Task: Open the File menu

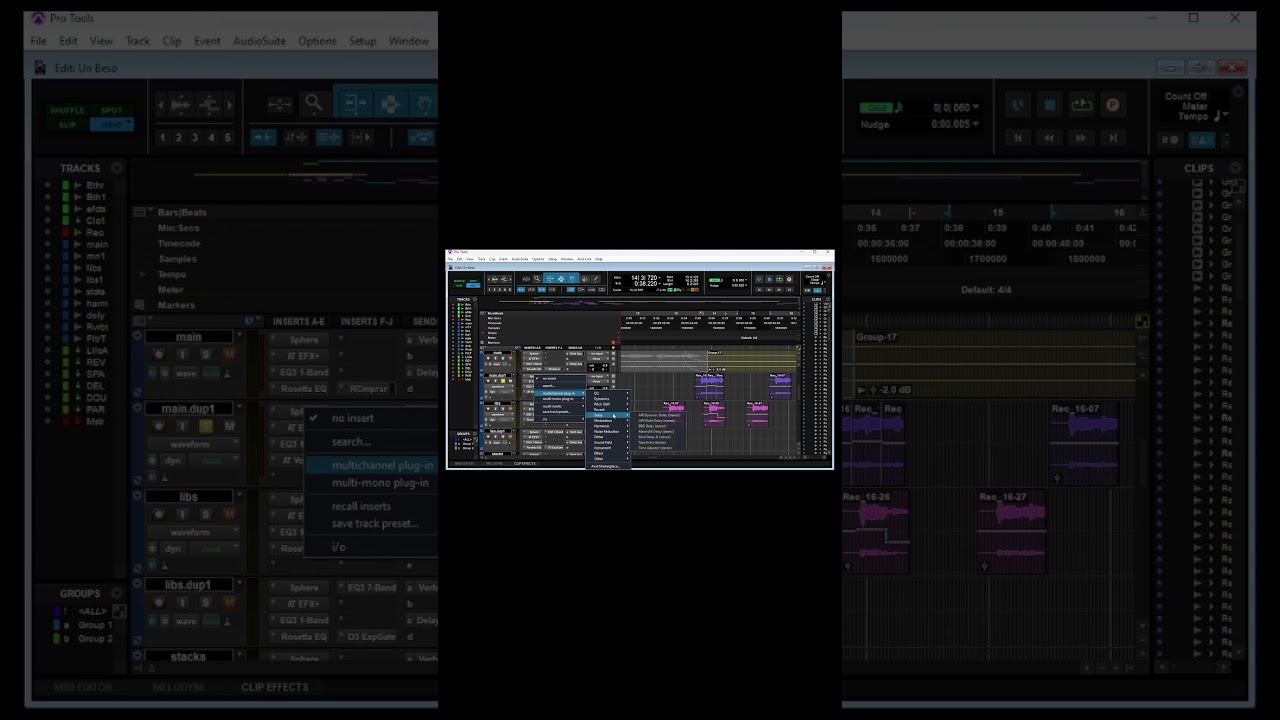Action: [450, 259]
